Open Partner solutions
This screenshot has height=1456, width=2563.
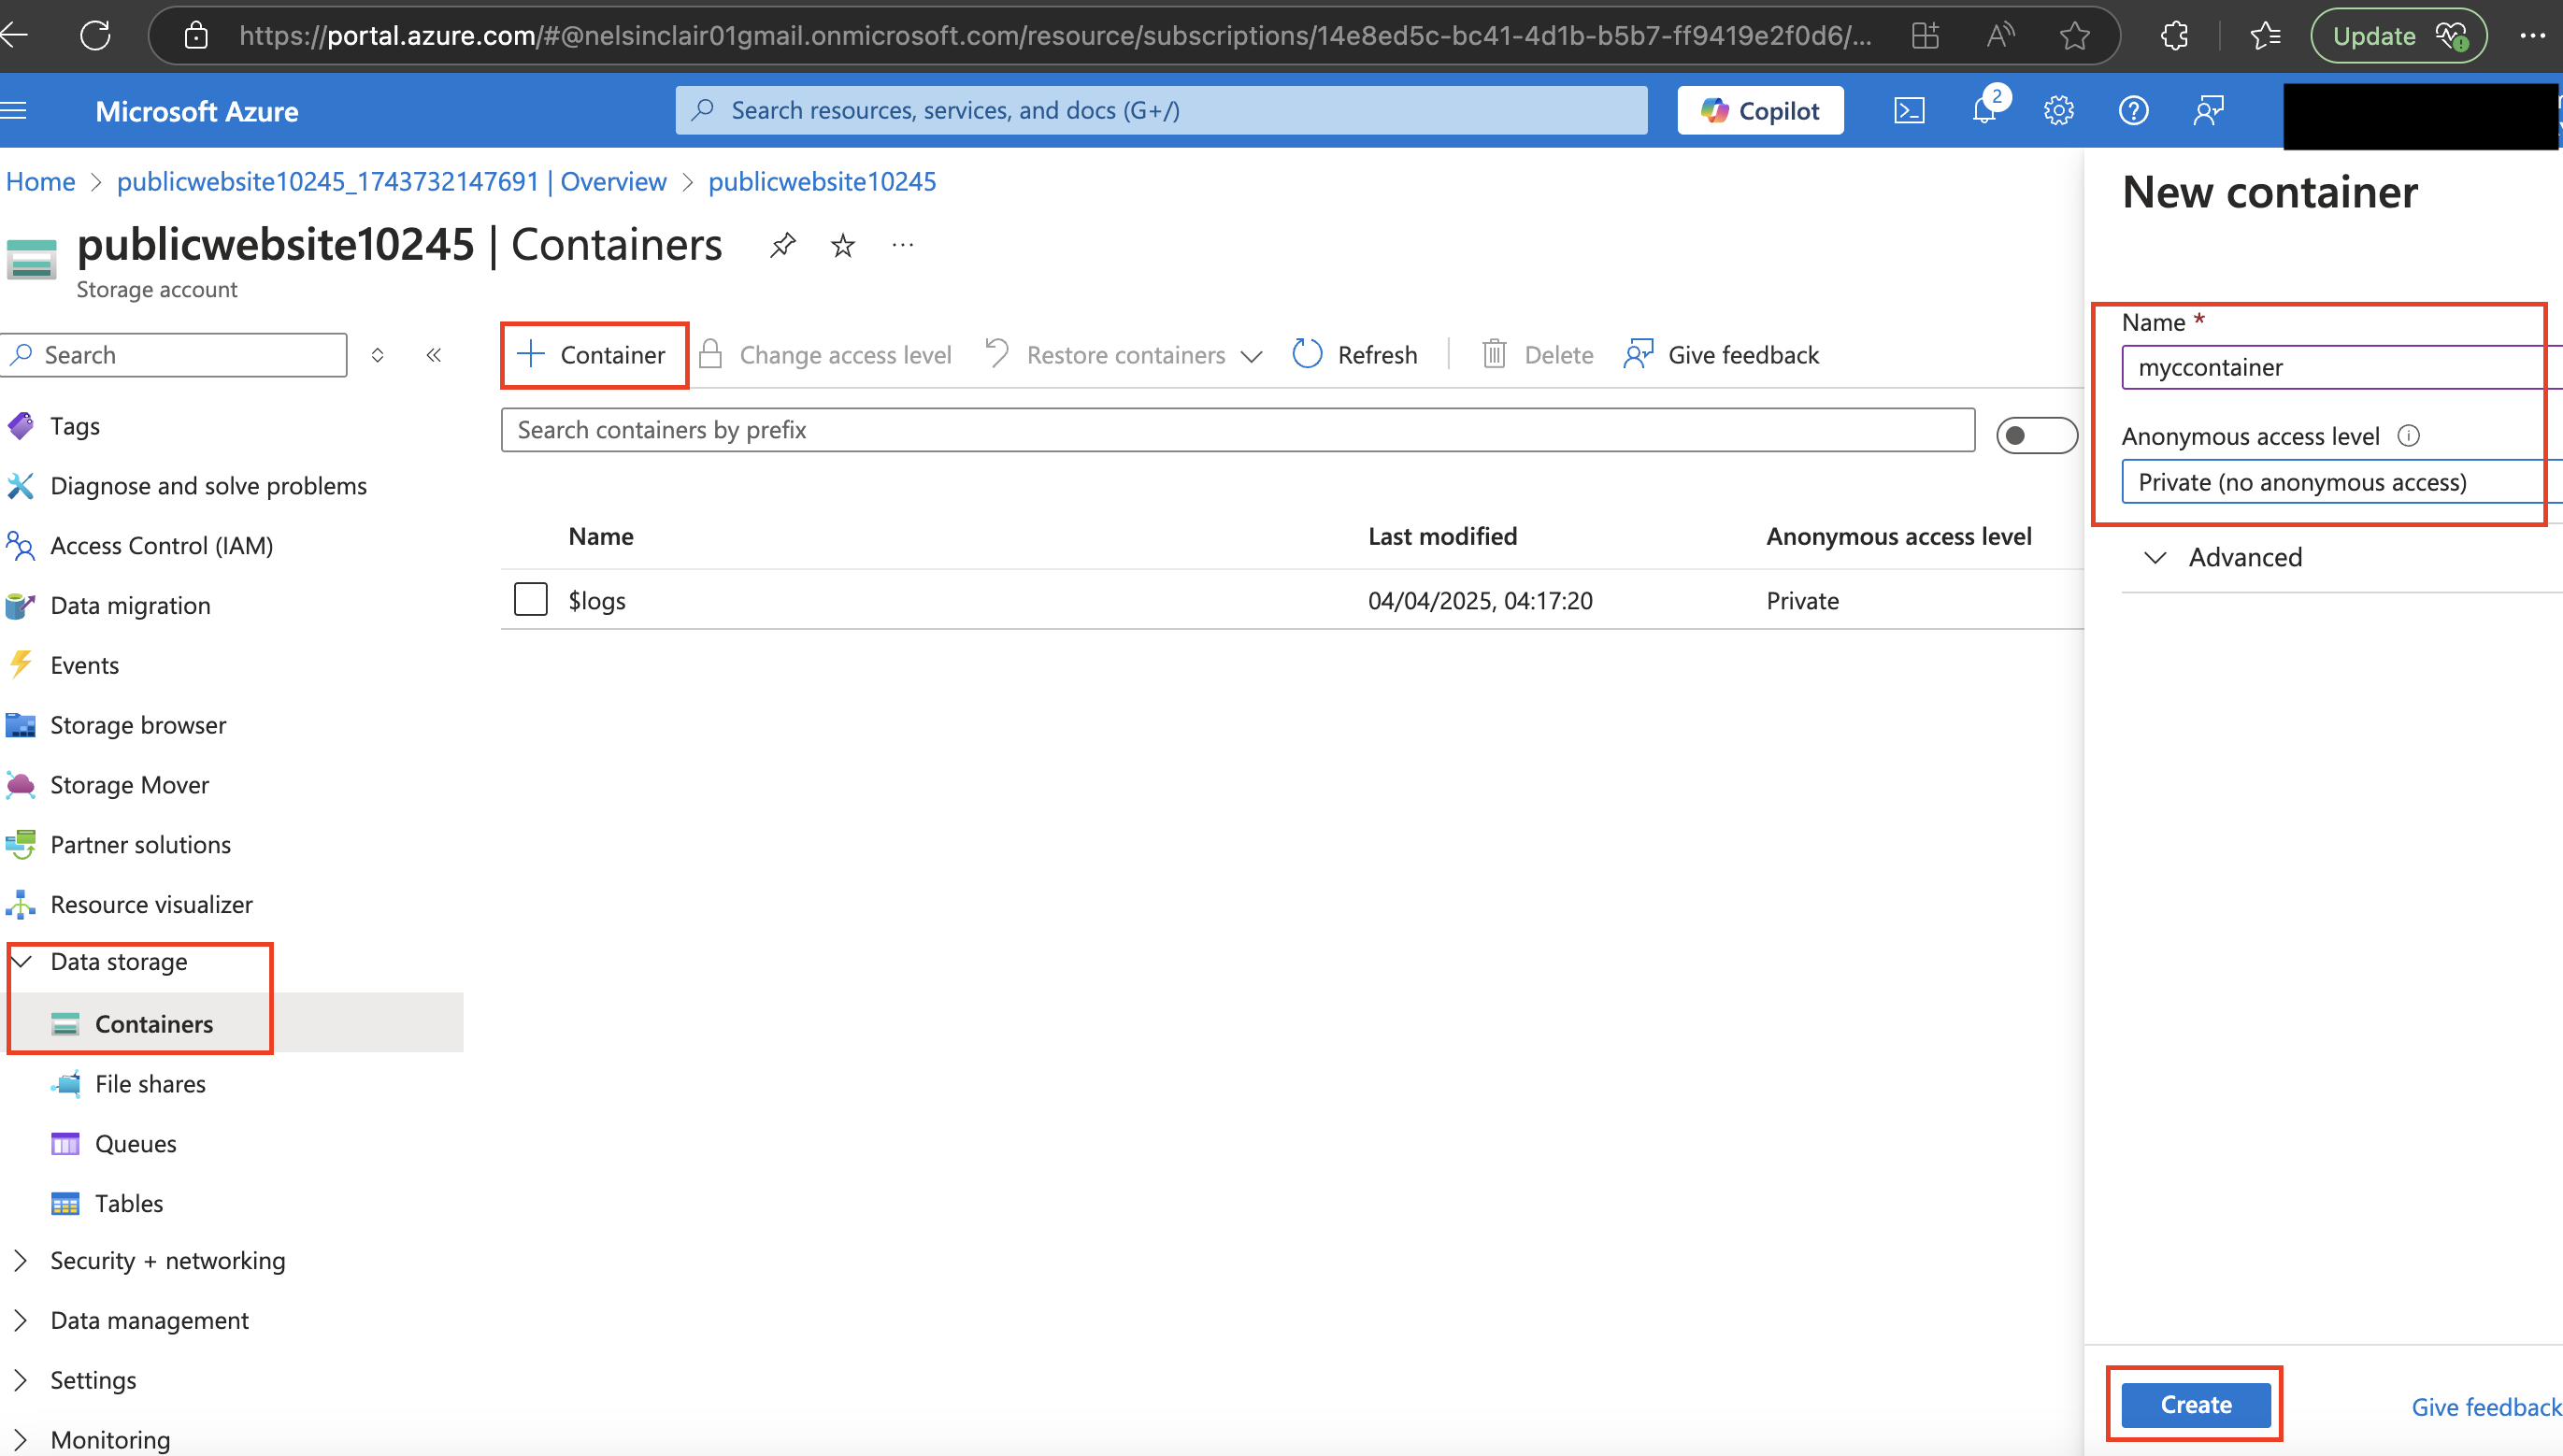pos(140,845)
